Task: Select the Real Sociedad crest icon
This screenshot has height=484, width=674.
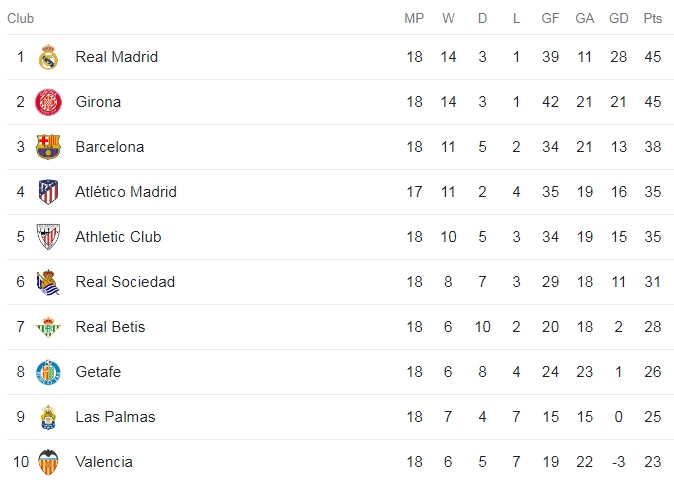Action: click(x=48, y=282)
